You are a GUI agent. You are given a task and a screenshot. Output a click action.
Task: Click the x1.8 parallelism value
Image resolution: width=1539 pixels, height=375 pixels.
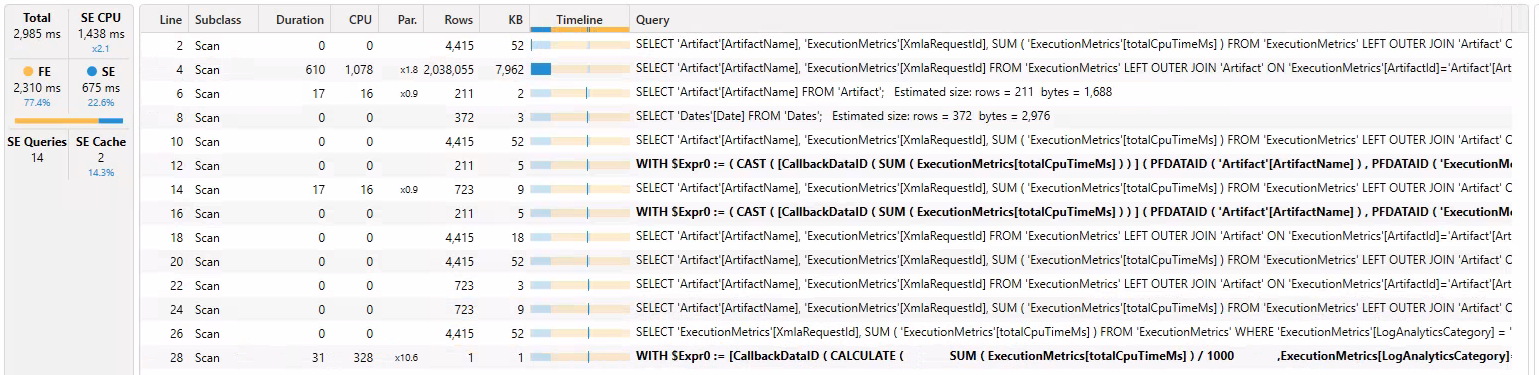pyautogui.click(x=409, y=70)
